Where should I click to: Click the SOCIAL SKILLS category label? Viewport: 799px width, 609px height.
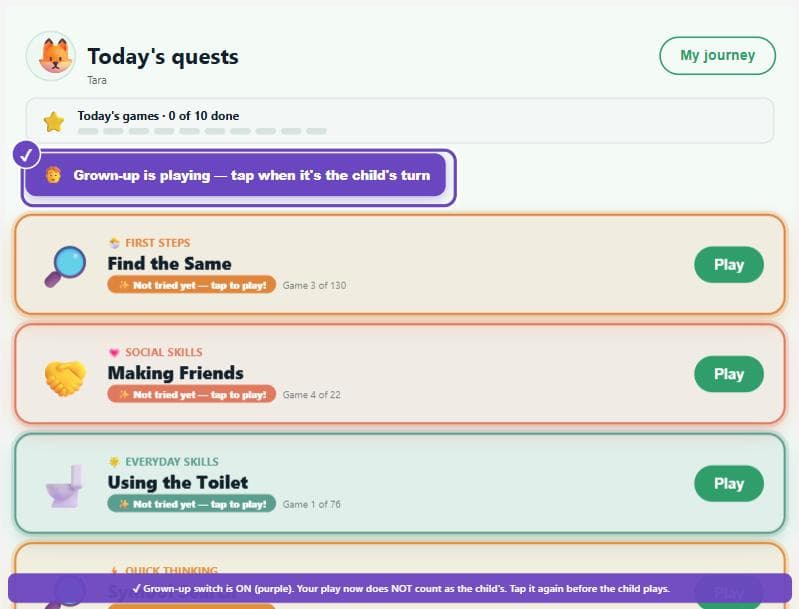[x=164, y=352]
